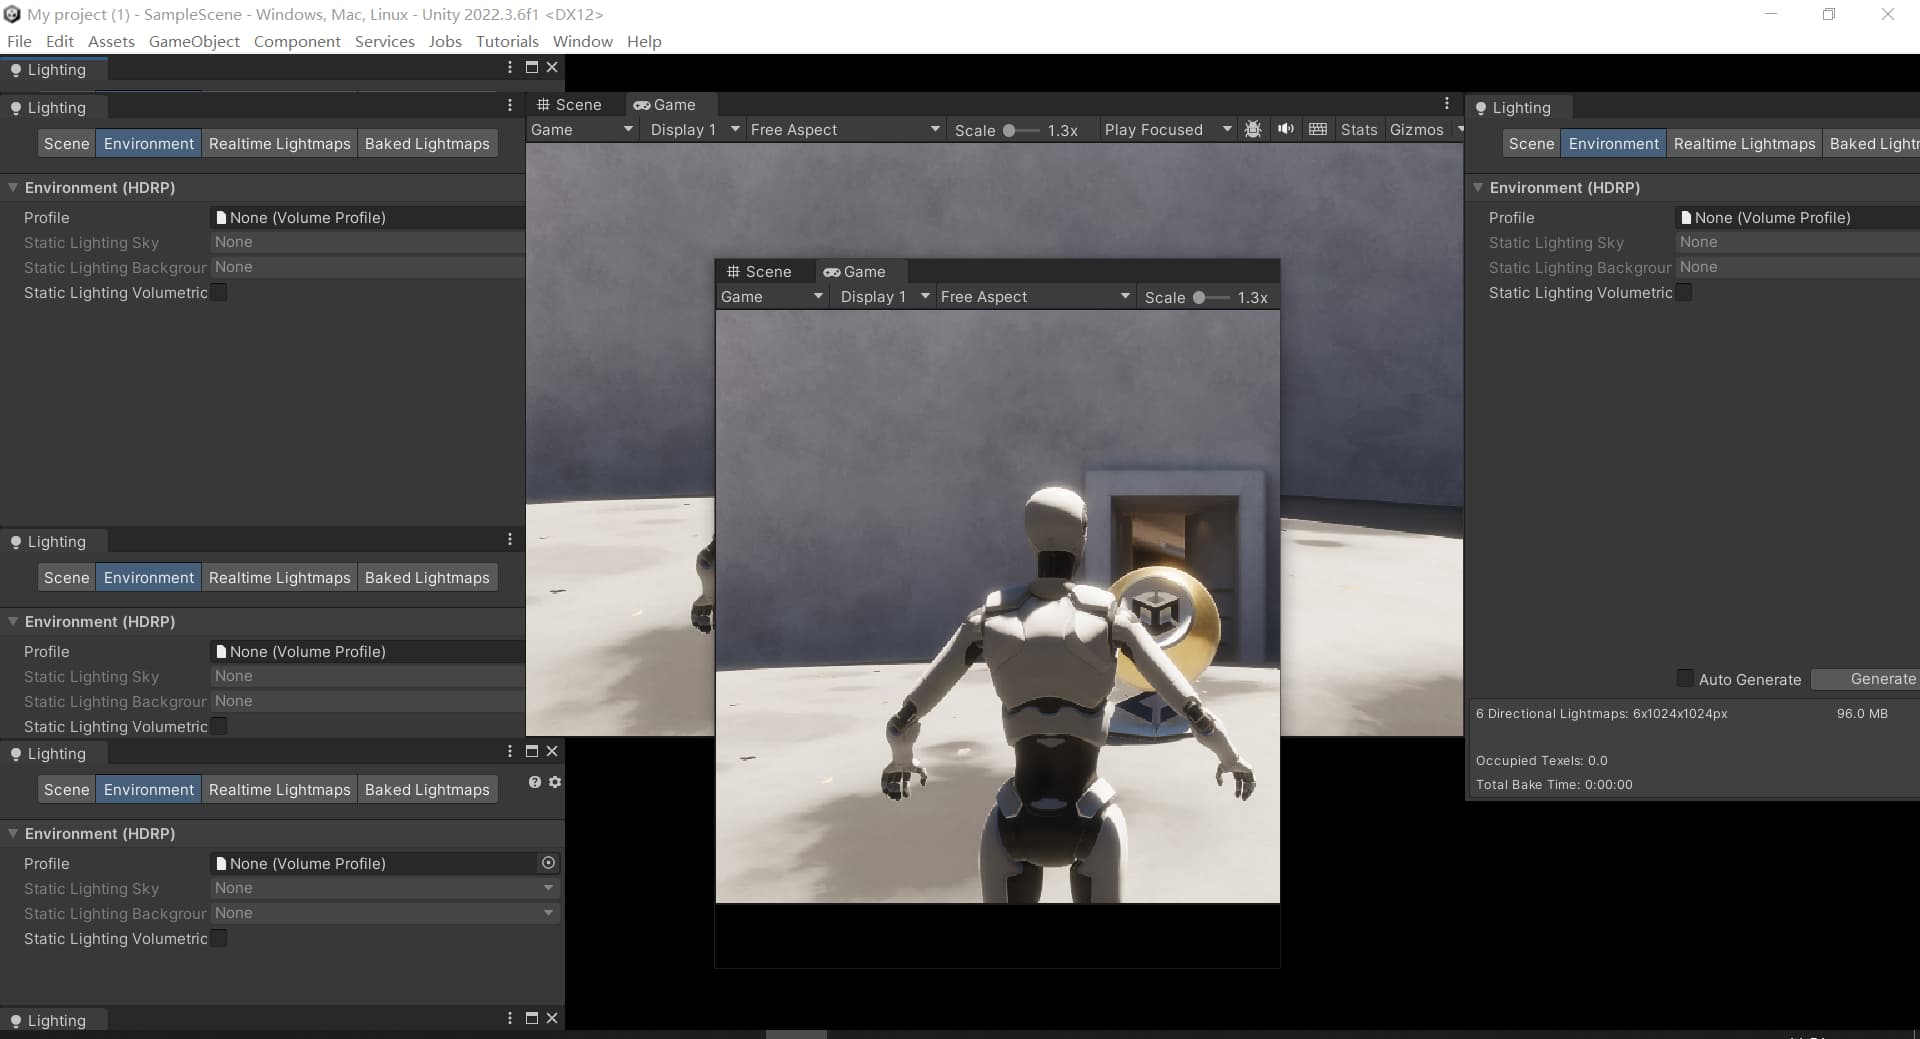Switch to the Baked Lightmaps tab
This screenshot has height=1039, width=1920.
[427, 143]
